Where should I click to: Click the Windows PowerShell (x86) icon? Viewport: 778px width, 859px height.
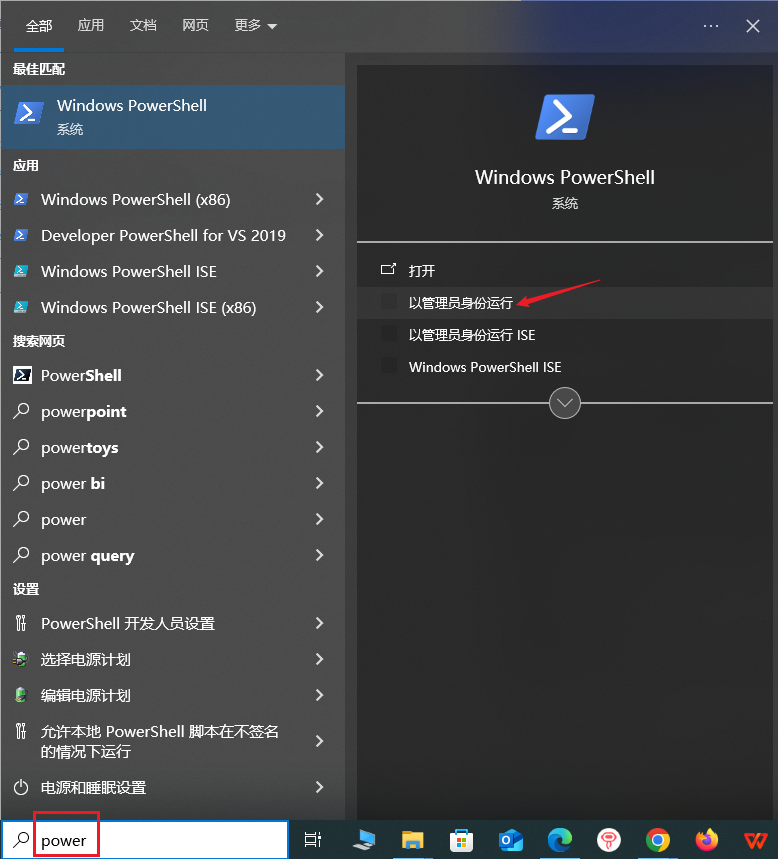[21, 199]
